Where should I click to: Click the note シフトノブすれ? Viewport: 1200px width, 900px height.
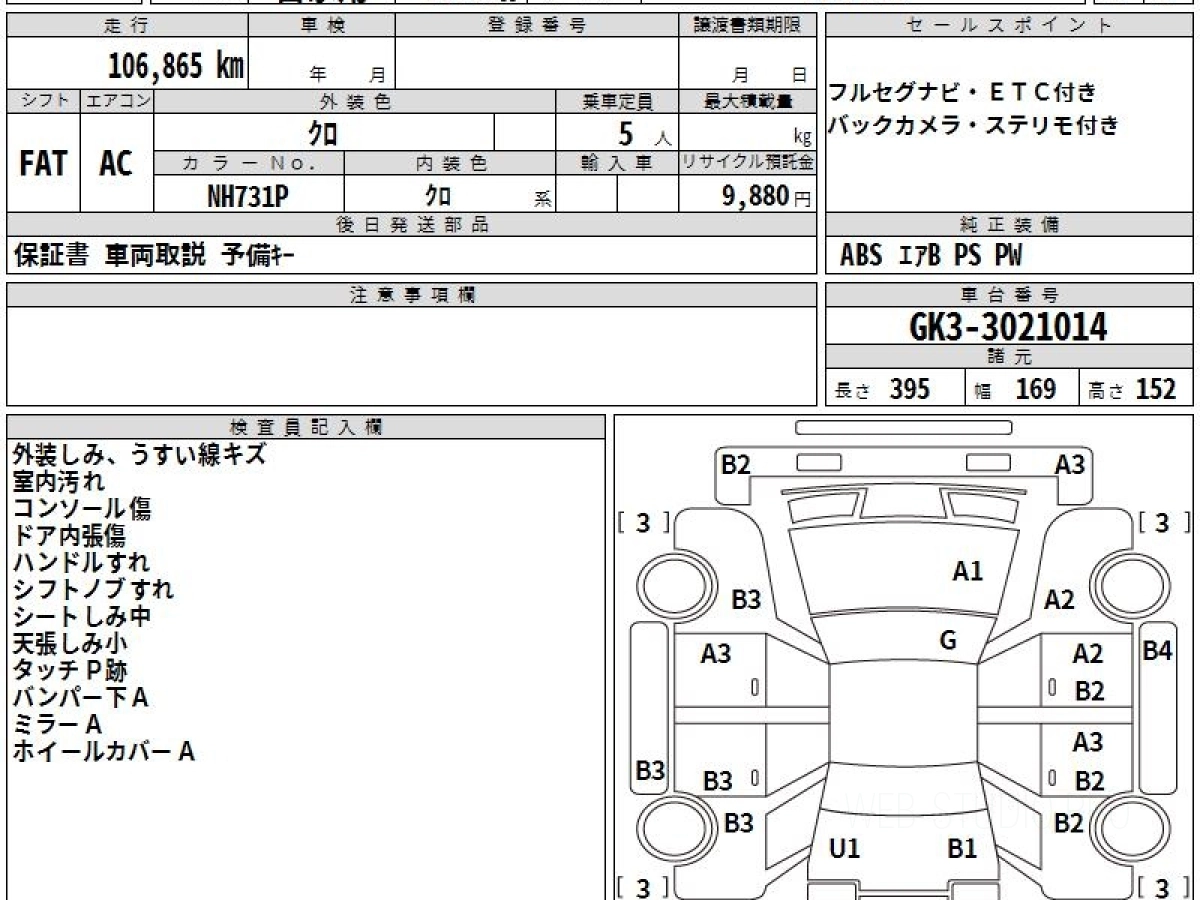pos(94,590)
